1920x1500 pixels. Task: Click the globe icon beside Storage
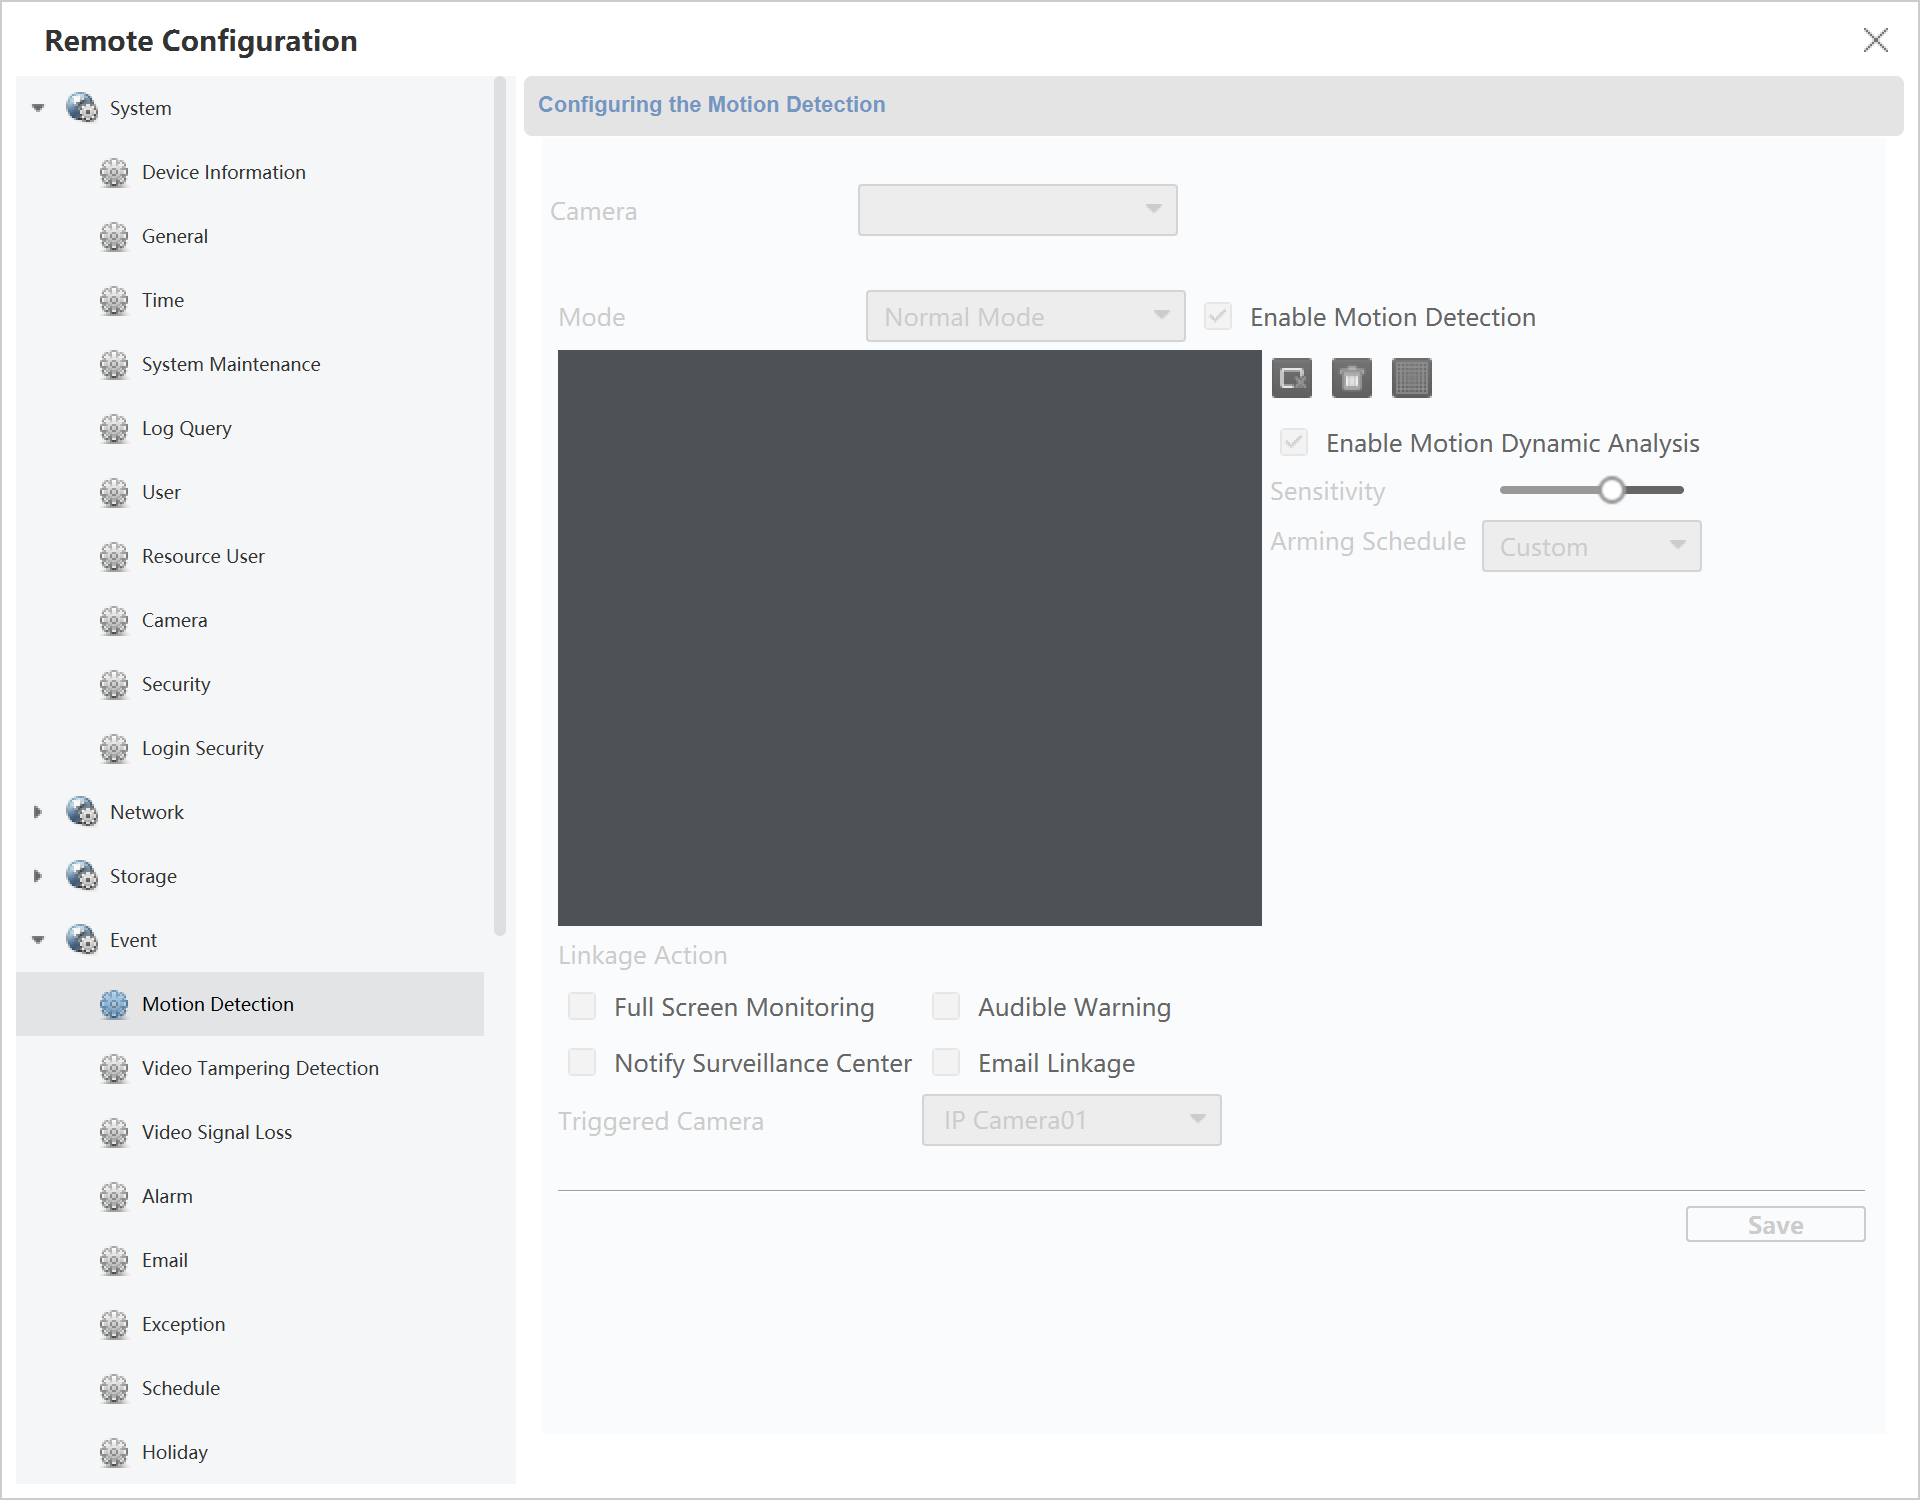(x=82, y=876)
